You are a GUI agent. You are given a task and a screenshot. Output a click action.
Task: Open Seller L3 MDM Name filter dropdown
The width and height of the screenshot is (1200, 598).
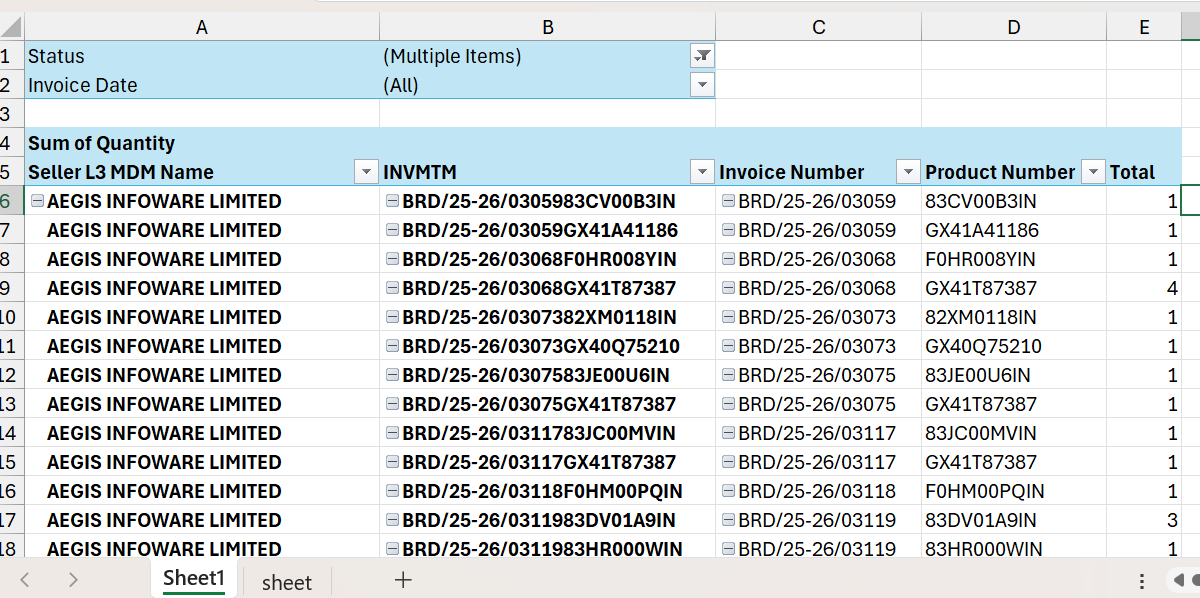[x=366, y=172]
